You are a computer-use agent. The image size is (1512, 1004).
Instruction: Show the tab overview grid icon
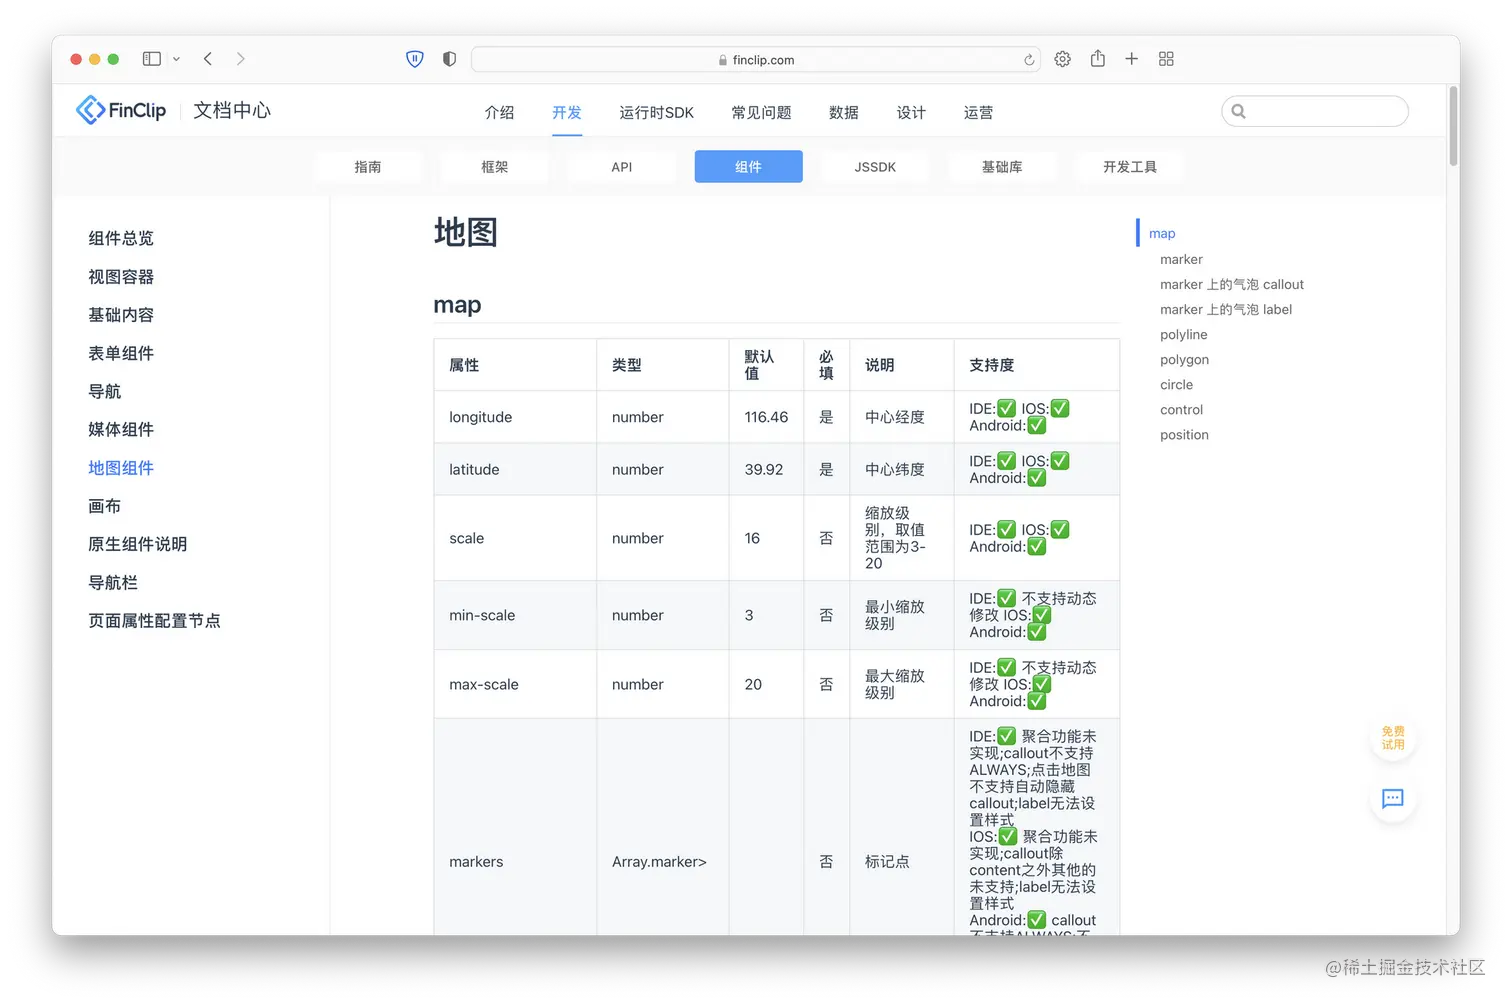click(1166, 59)
